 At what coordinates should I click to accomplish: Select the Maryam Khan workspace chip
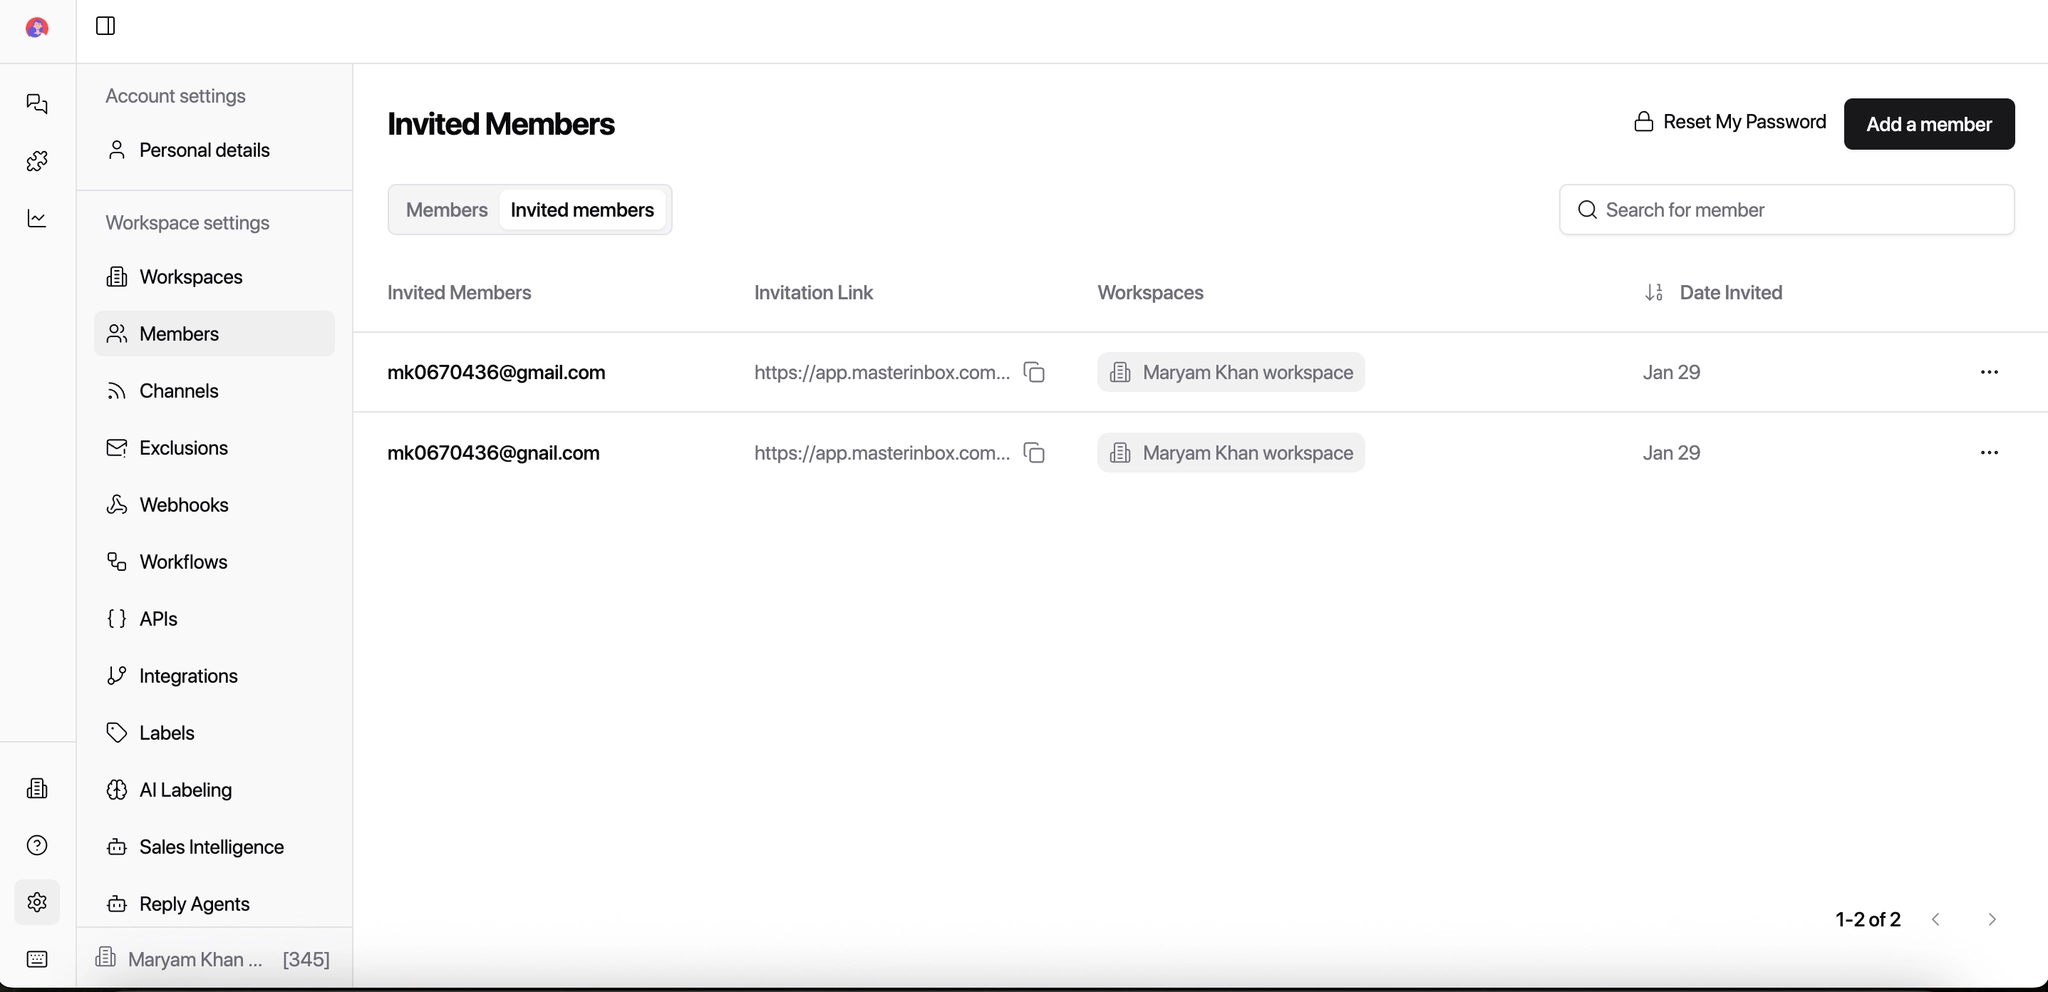click(x=1231, y=371)
